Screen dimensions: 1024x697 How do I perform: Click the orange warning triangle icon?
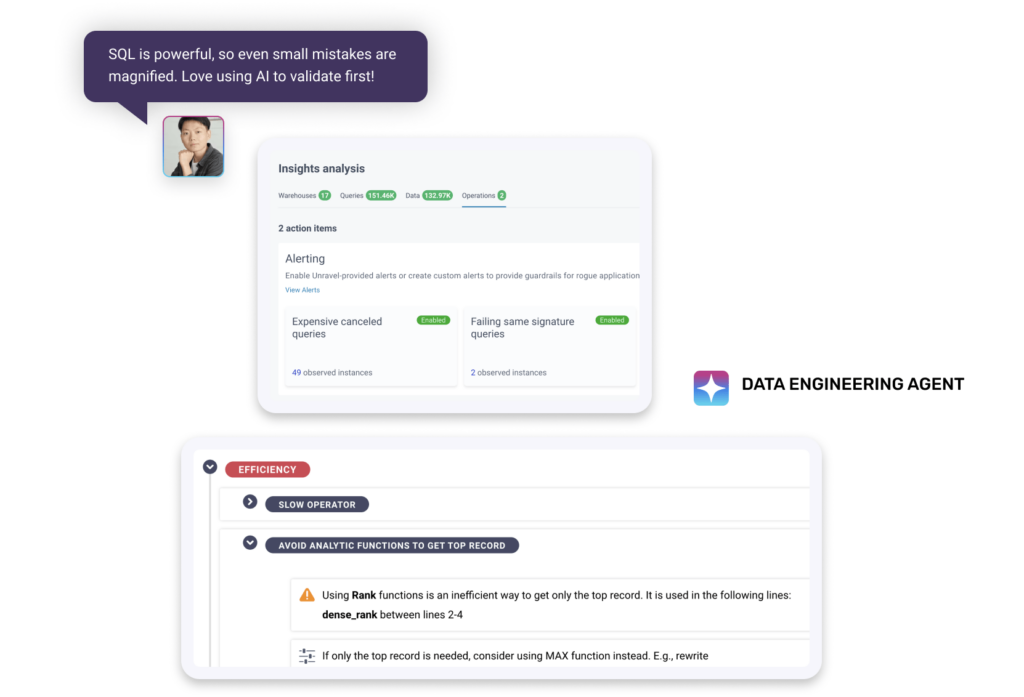coord(307,595)
